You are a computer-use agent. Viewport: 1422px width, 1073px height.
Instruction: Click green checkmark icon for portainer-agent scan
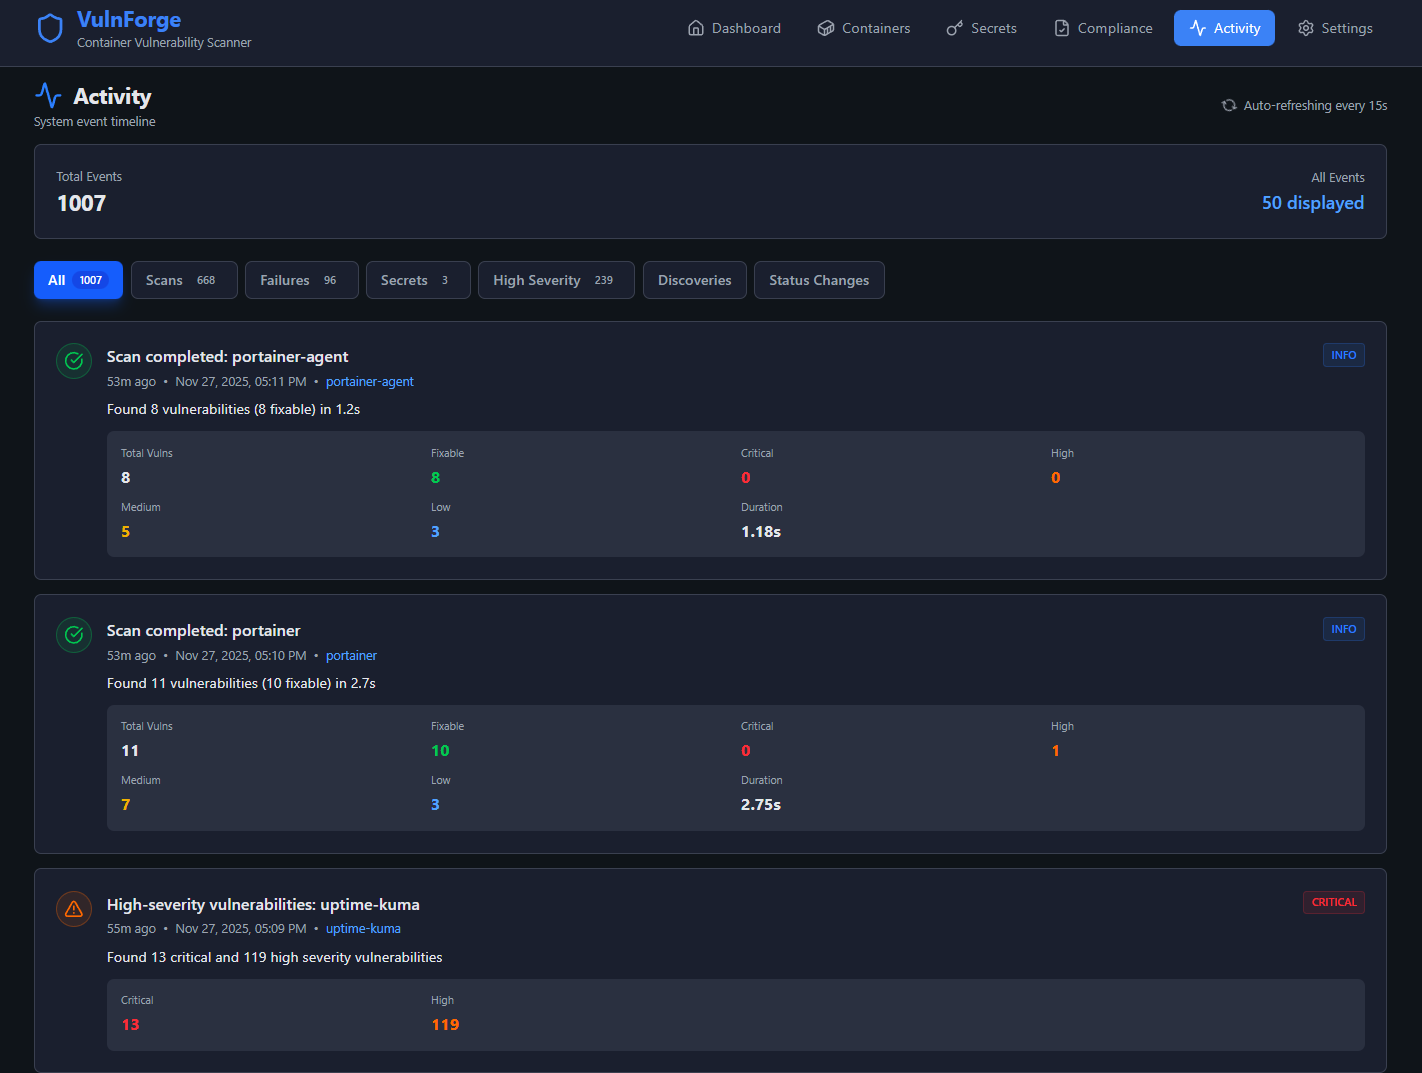74,361
